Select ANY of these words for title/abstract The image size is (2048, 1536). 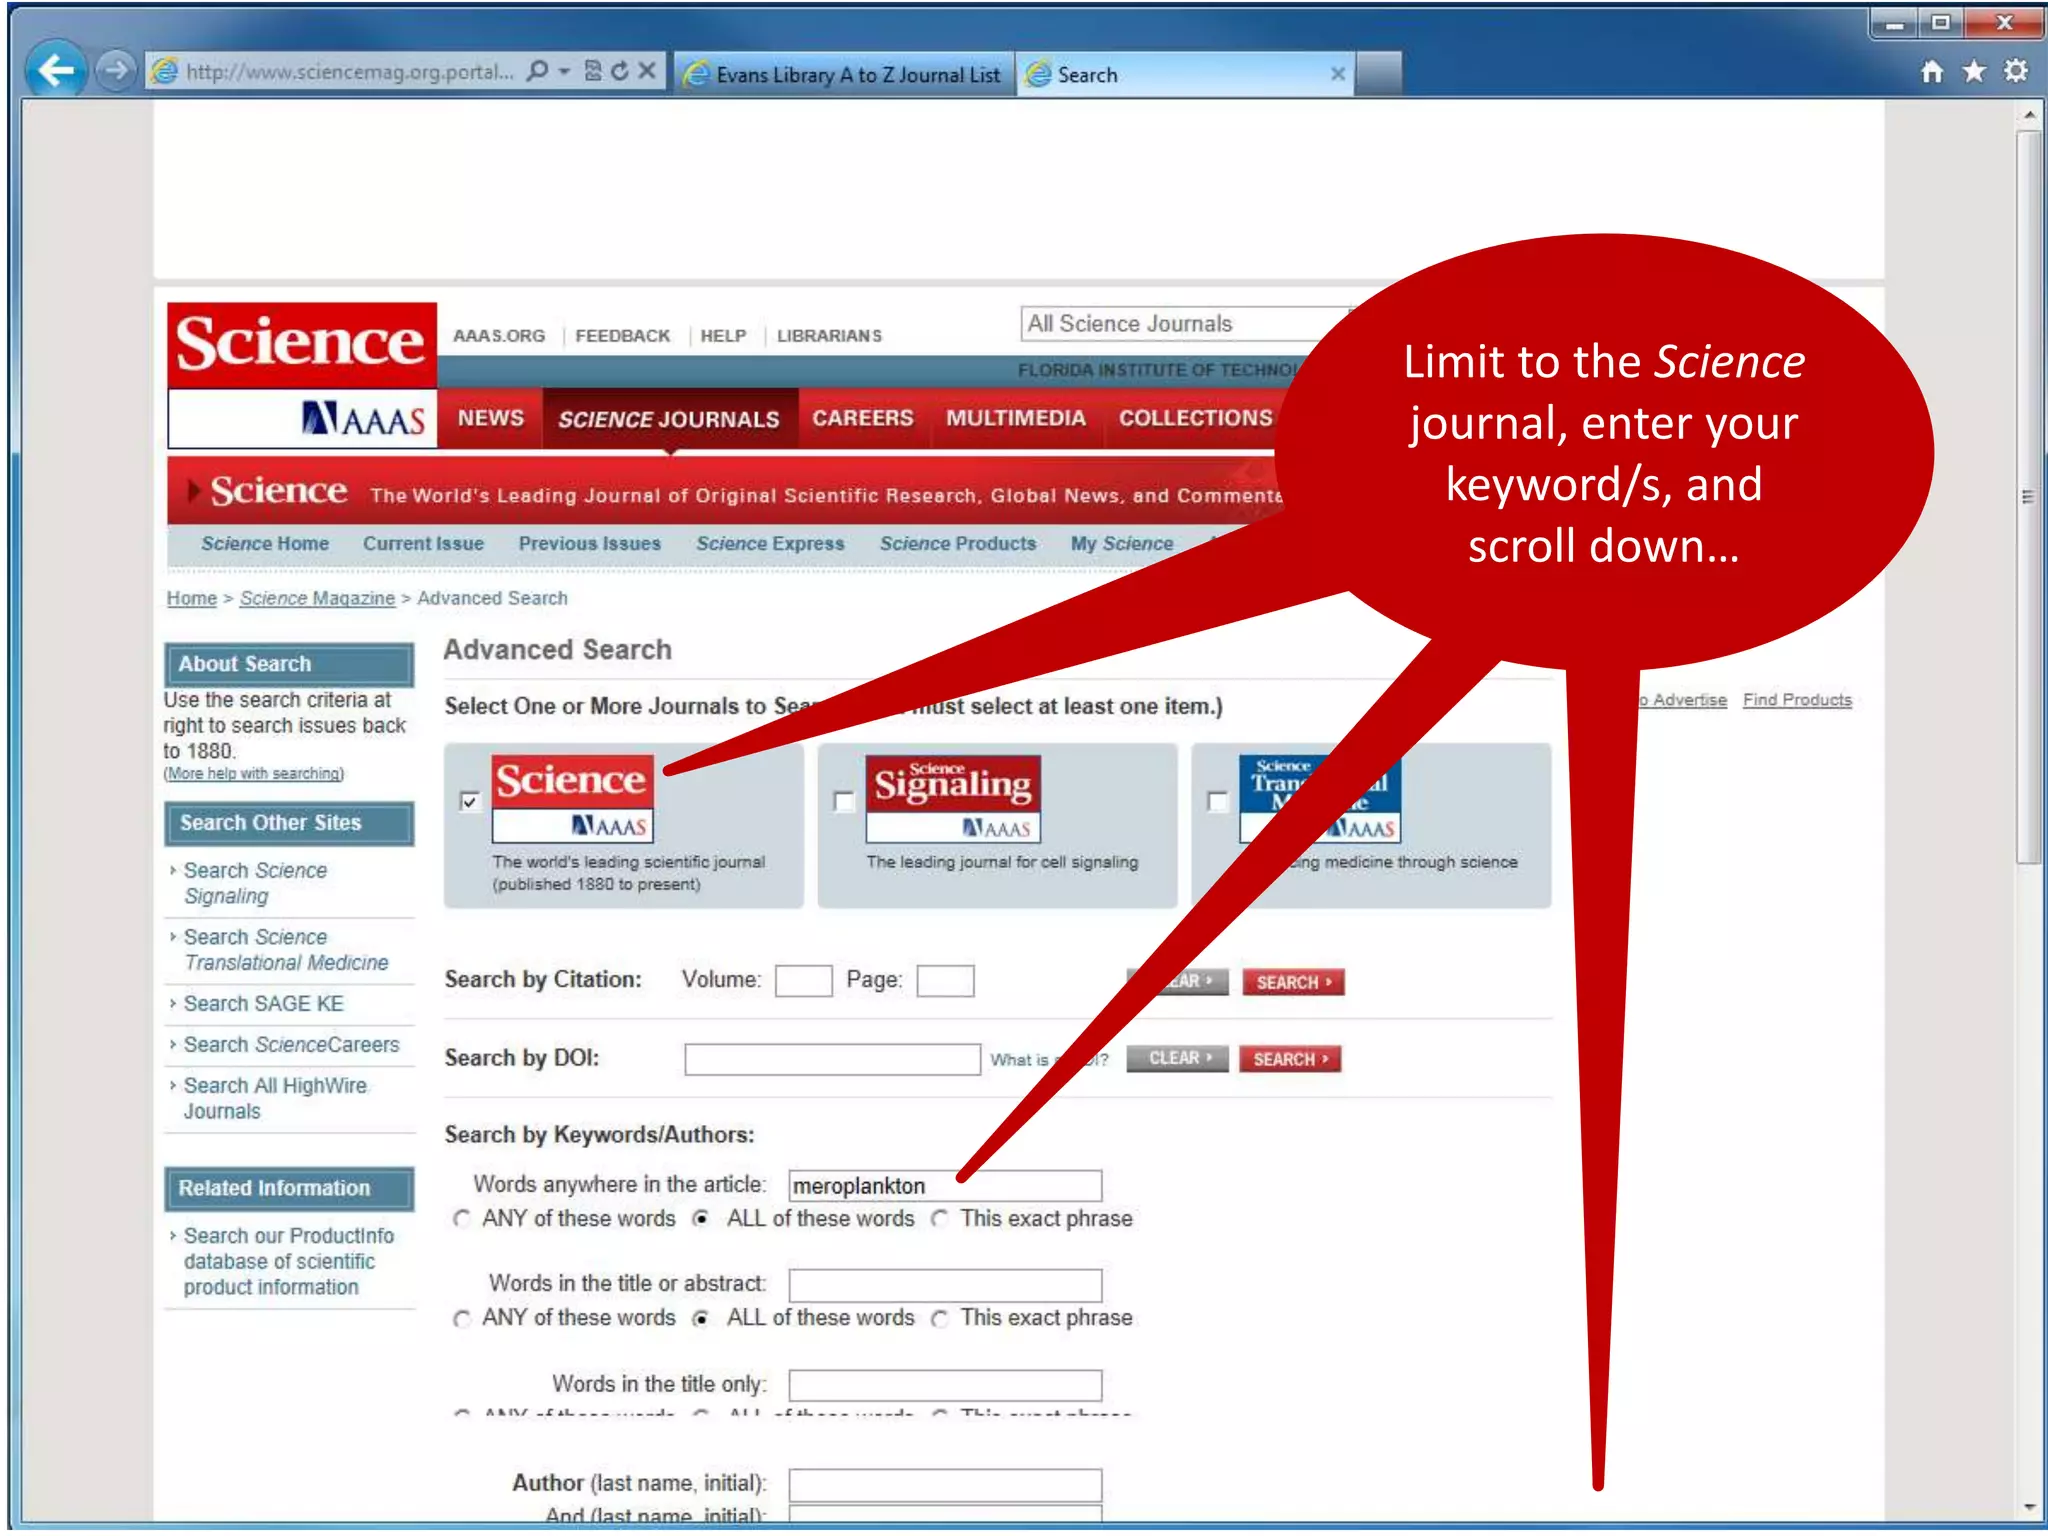click(461, 1319)
